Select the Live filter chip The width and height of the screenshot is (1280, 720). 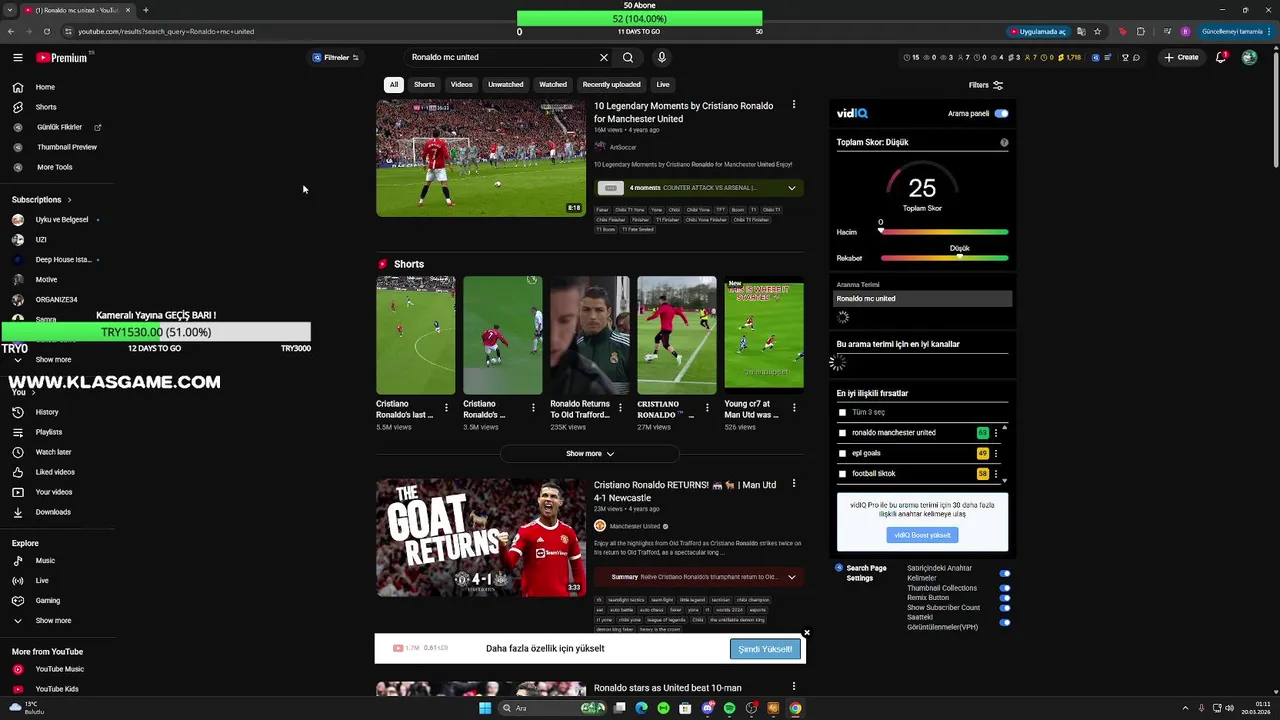coord(663,85)
